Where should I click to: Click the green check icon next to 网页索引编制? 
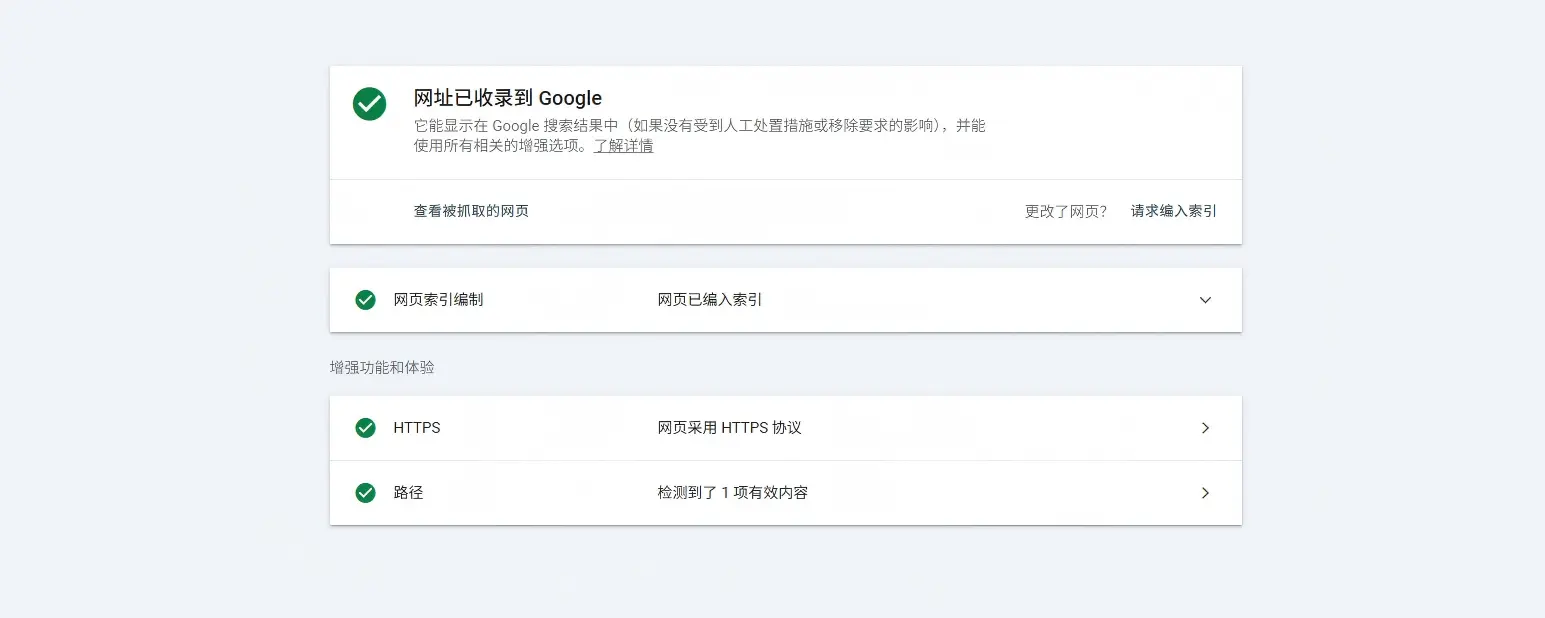(366, 300)
